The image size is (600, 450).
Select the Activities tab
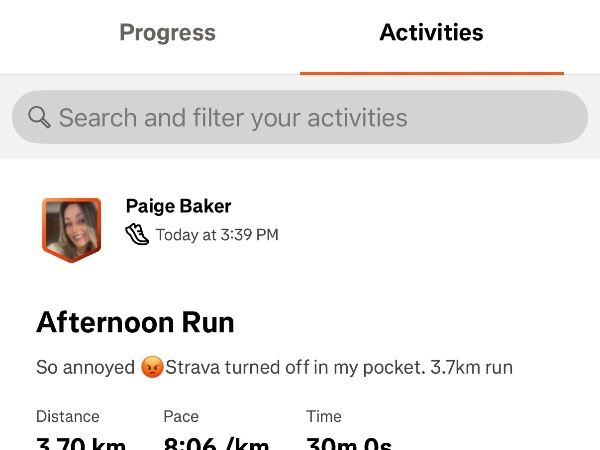431,33
